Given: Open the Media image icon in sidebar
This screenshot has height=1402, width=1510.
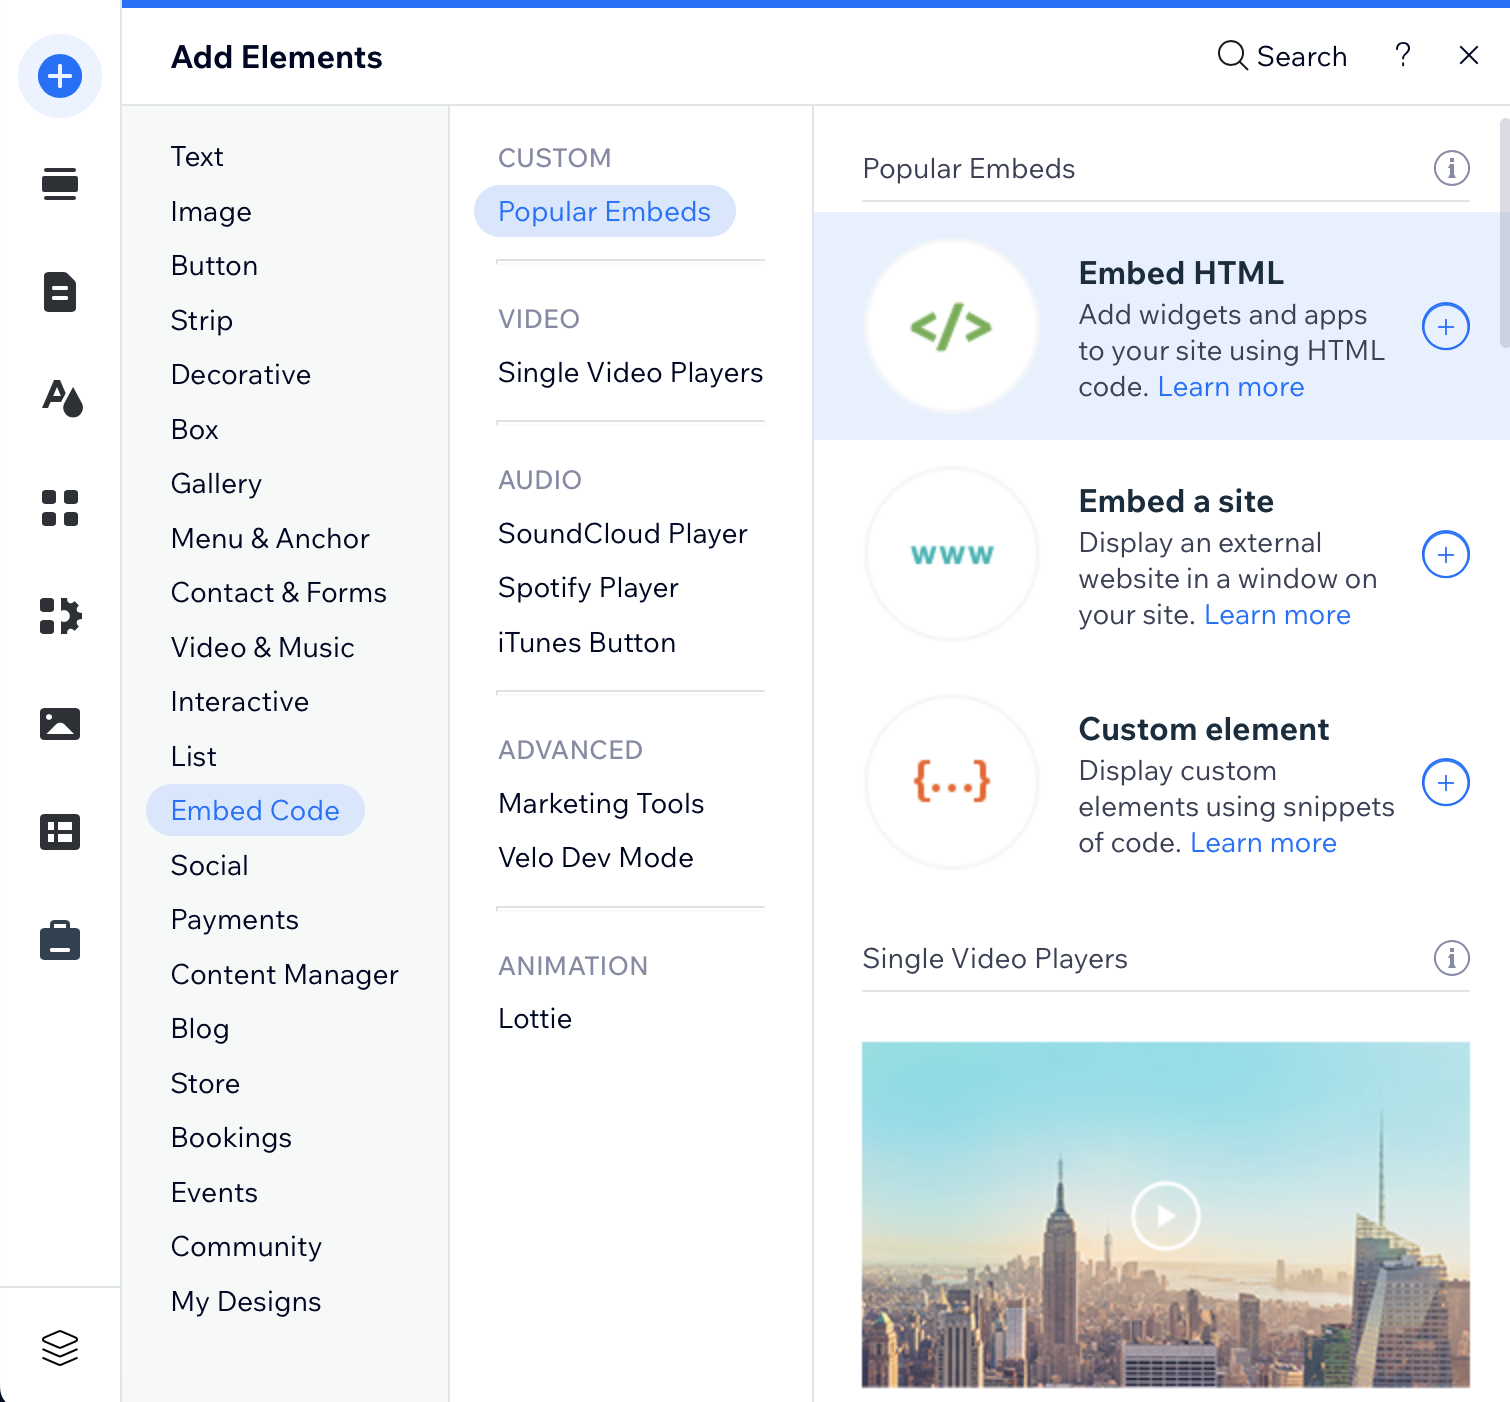Looking at the screenshot, I should point(60,723).
